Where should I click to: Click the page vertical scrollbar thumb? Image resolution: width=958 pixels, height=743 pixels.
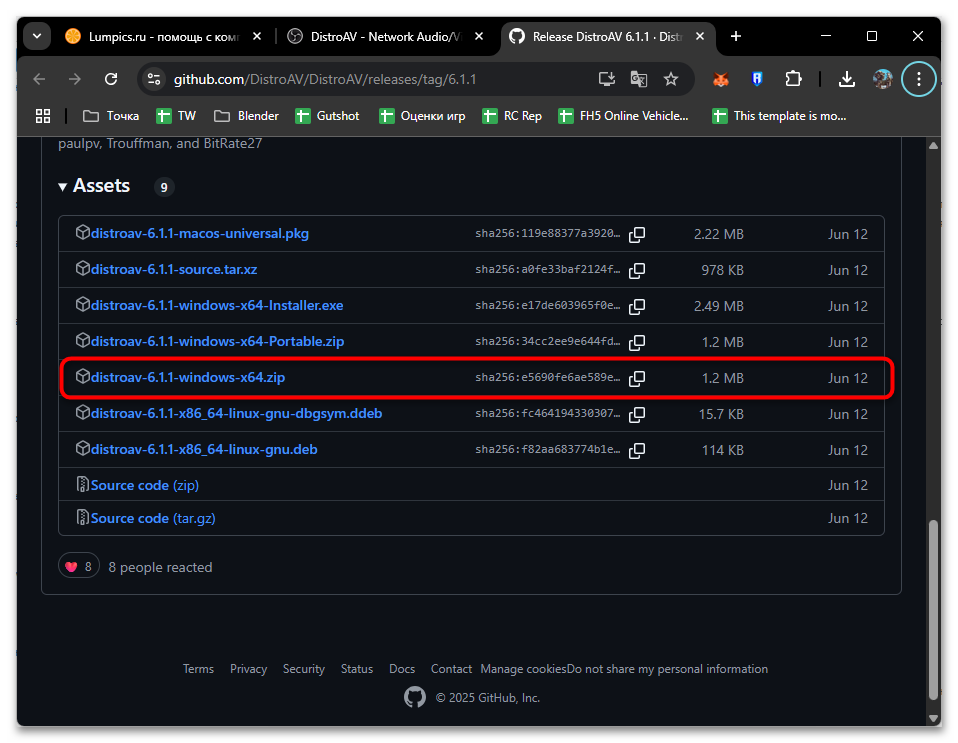pyautogui.click(x=933, y=610)
